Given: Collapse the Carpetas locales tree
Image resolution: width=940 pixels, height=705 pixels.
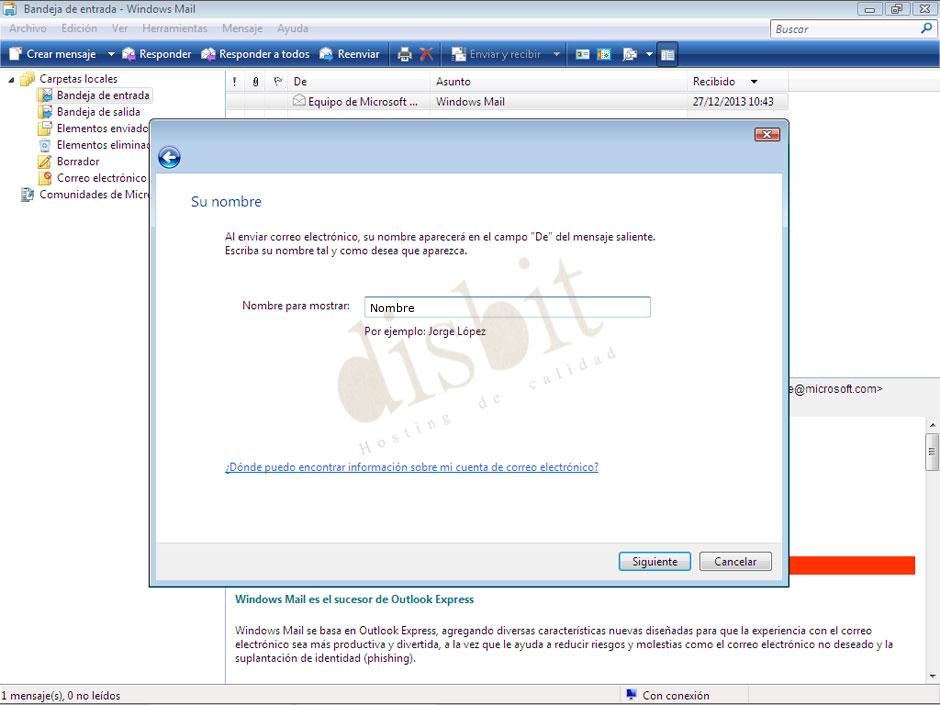Looking at the screenshot, I should (x=10, y=78).
